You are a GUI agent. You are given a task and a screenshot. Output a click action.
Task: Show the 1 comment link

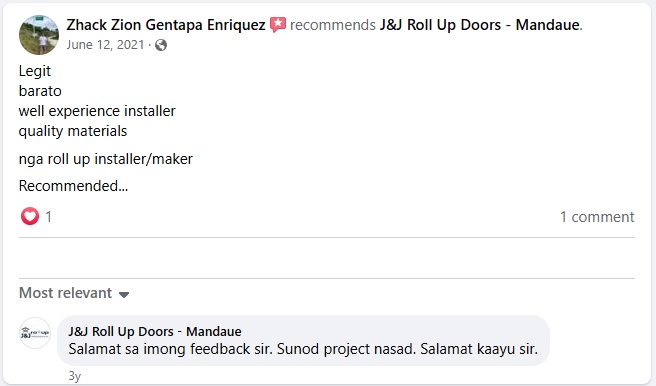[x=597, y=217]
